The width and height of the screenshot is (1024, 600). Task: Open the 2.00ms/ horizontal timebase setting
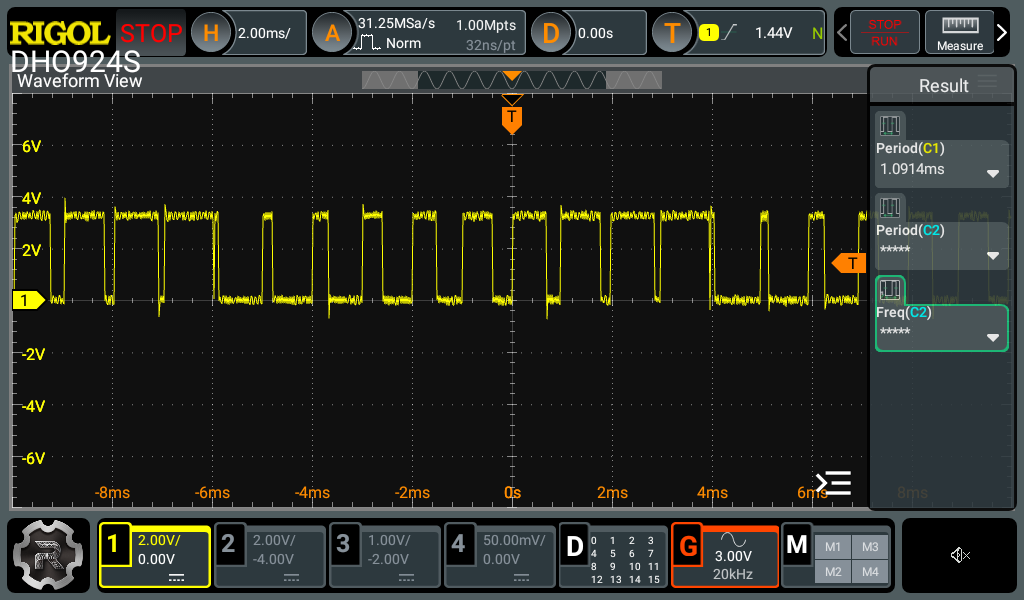tap(264, 33)
